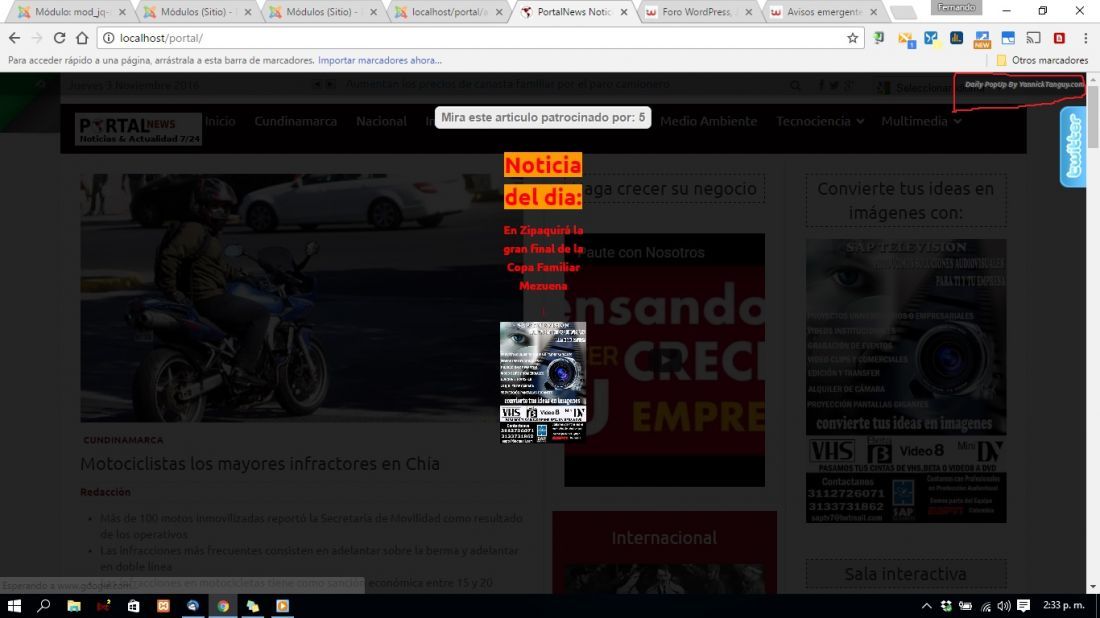Show hidden system tray icons

coord(927,605)
